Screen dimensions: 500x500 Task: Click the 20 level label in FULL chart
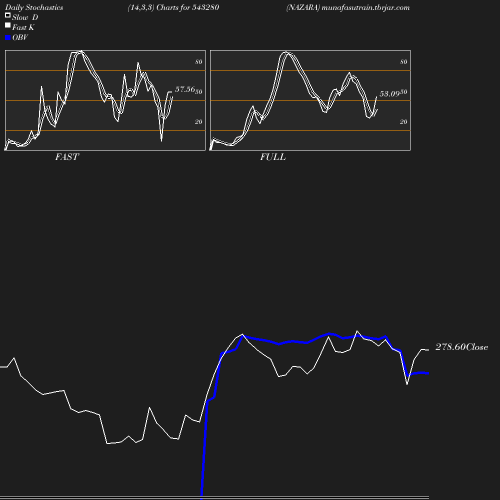[x=404, y=122]
